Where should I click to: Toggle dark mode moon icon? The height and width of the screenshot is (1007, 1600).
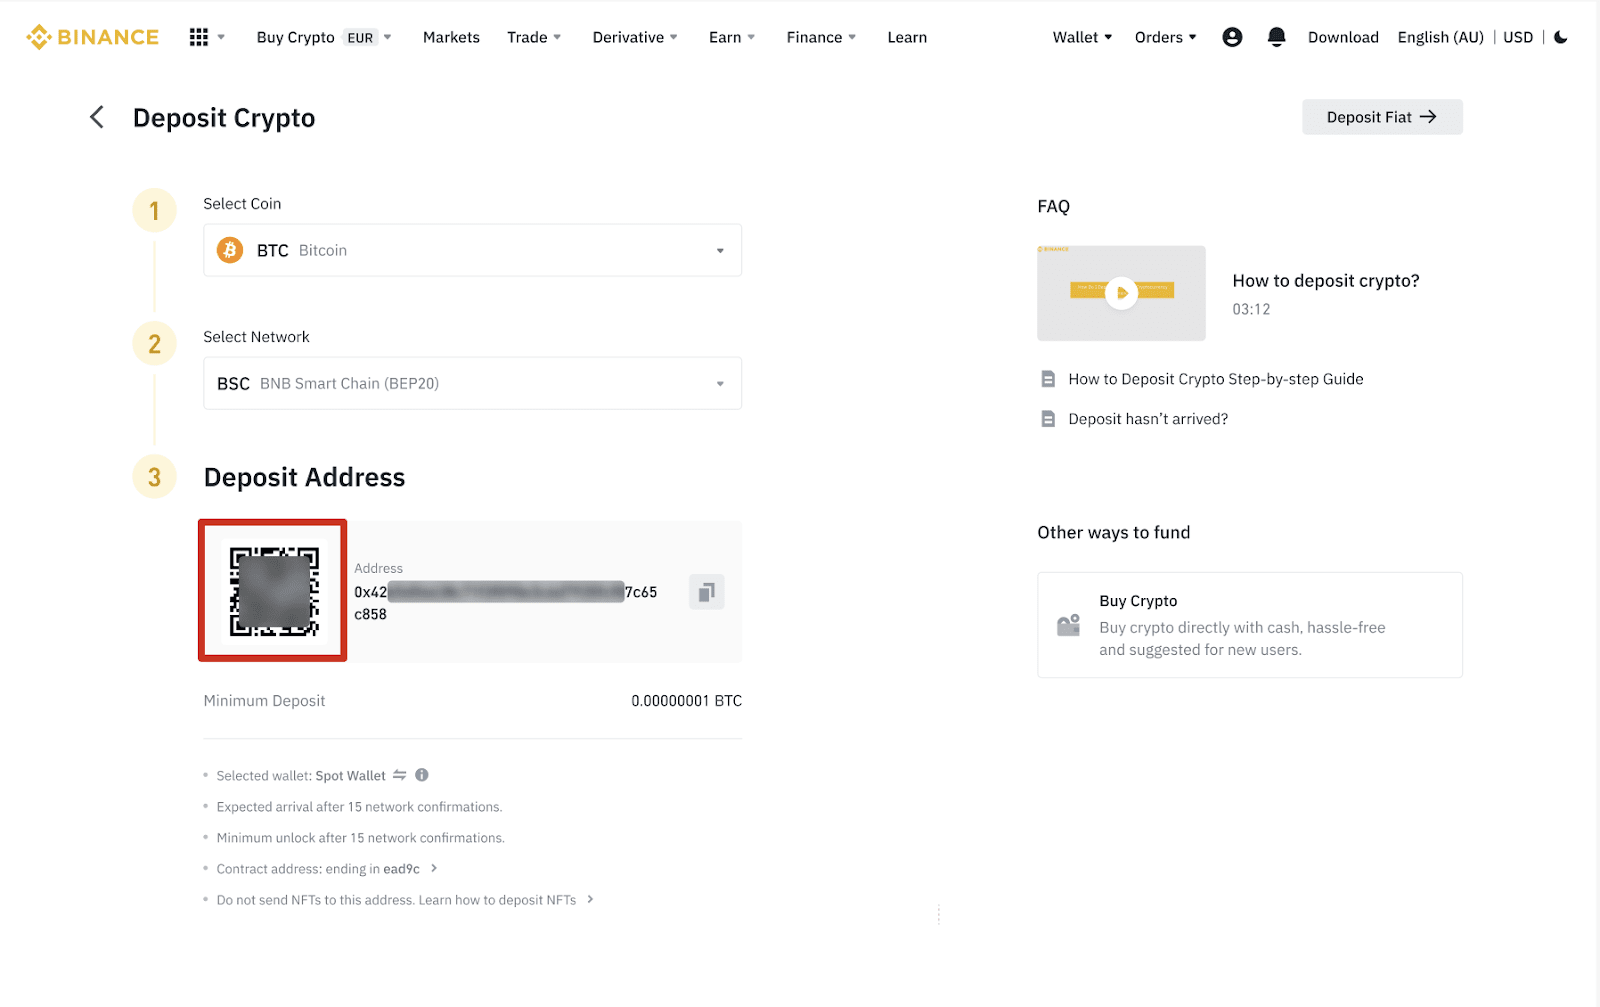click(x=1561, y=37)
